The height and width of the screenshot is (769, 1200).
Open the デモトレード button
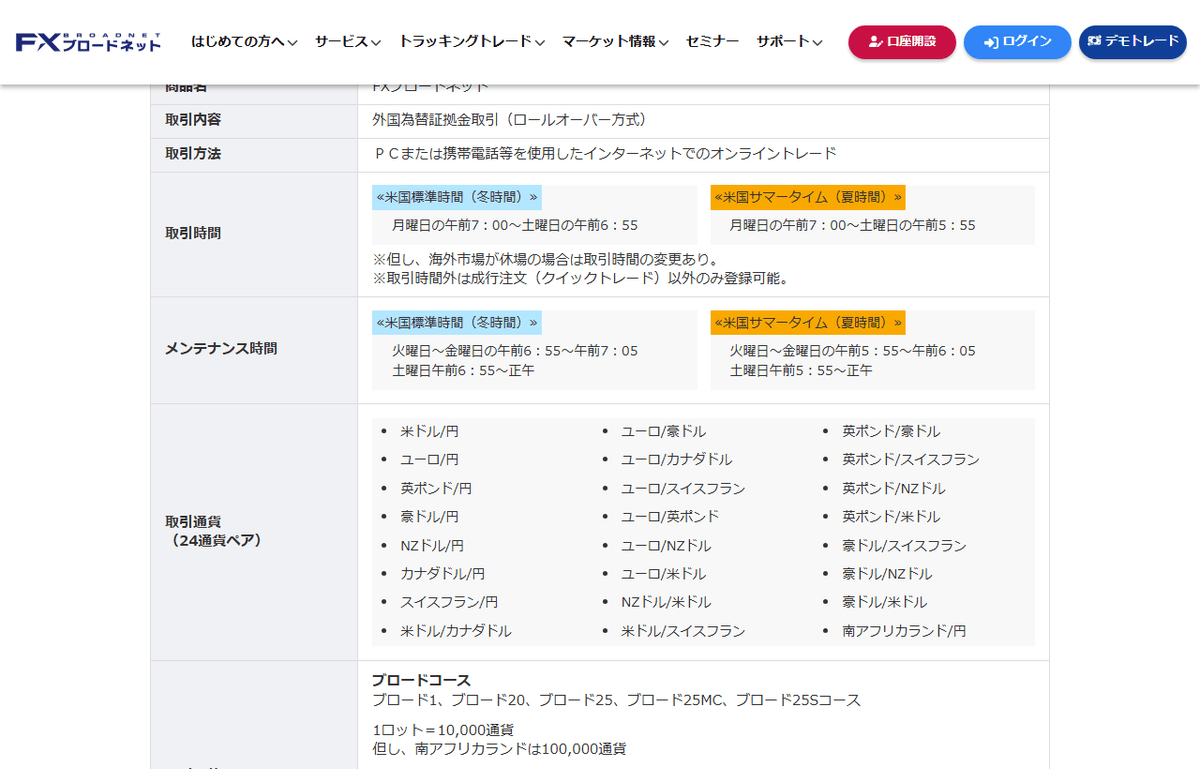pos(1132,42)
